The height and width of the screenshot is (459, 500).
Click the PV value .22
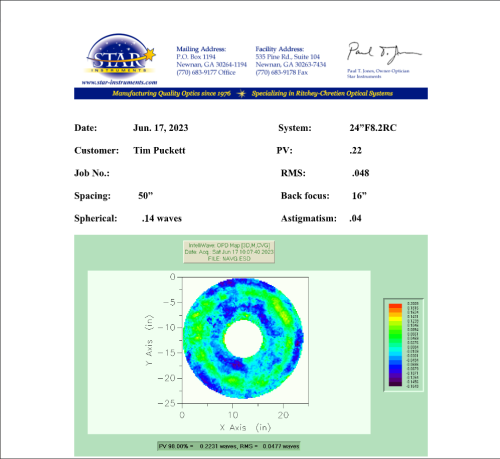coord(356,150)
